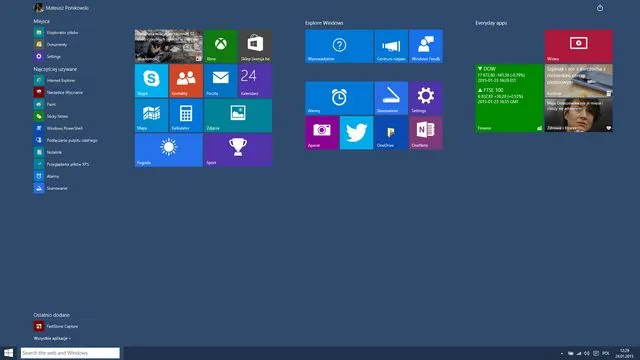Open the Xbox tile

pyautogui.click(x=220, y=46)
